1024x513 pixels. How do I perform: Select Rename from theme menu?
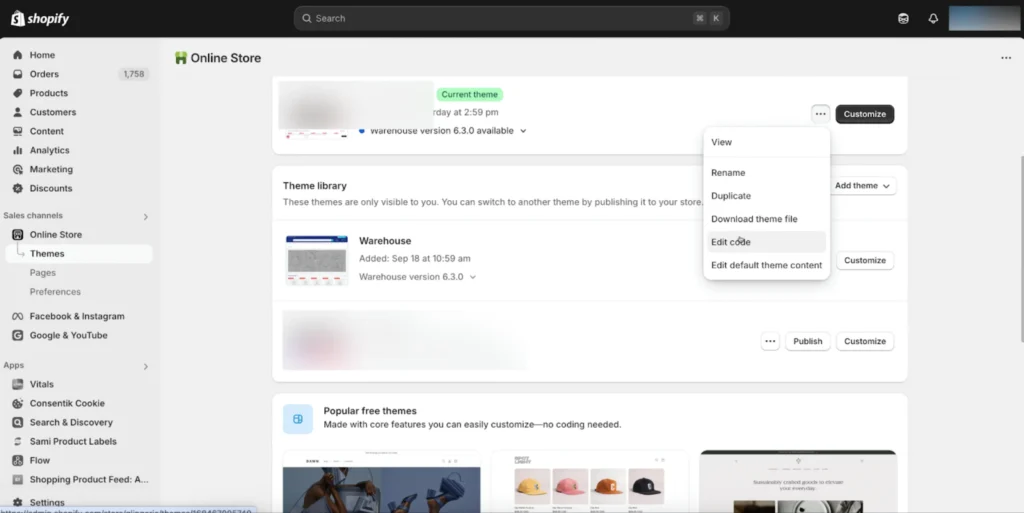[x=767, y=172]
